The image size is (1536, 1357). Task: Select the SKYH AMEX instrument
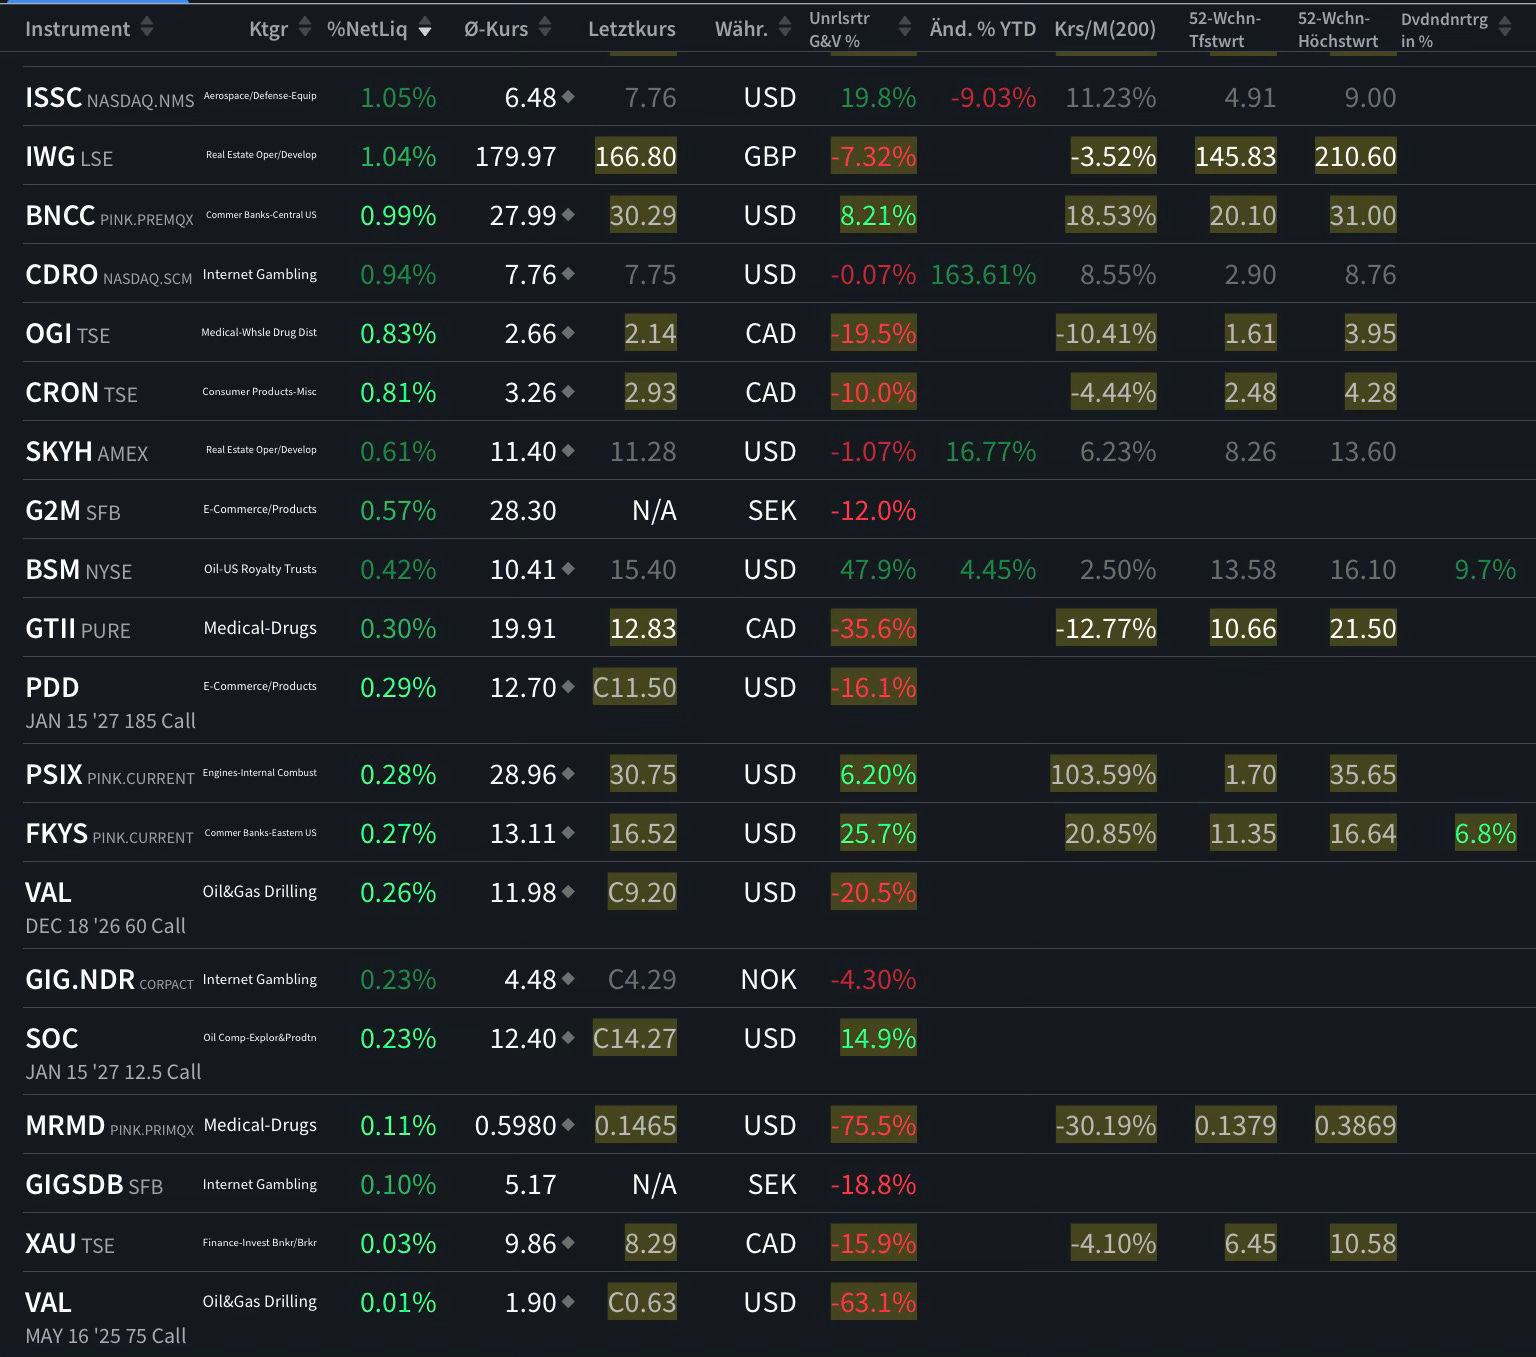point(86,452)
